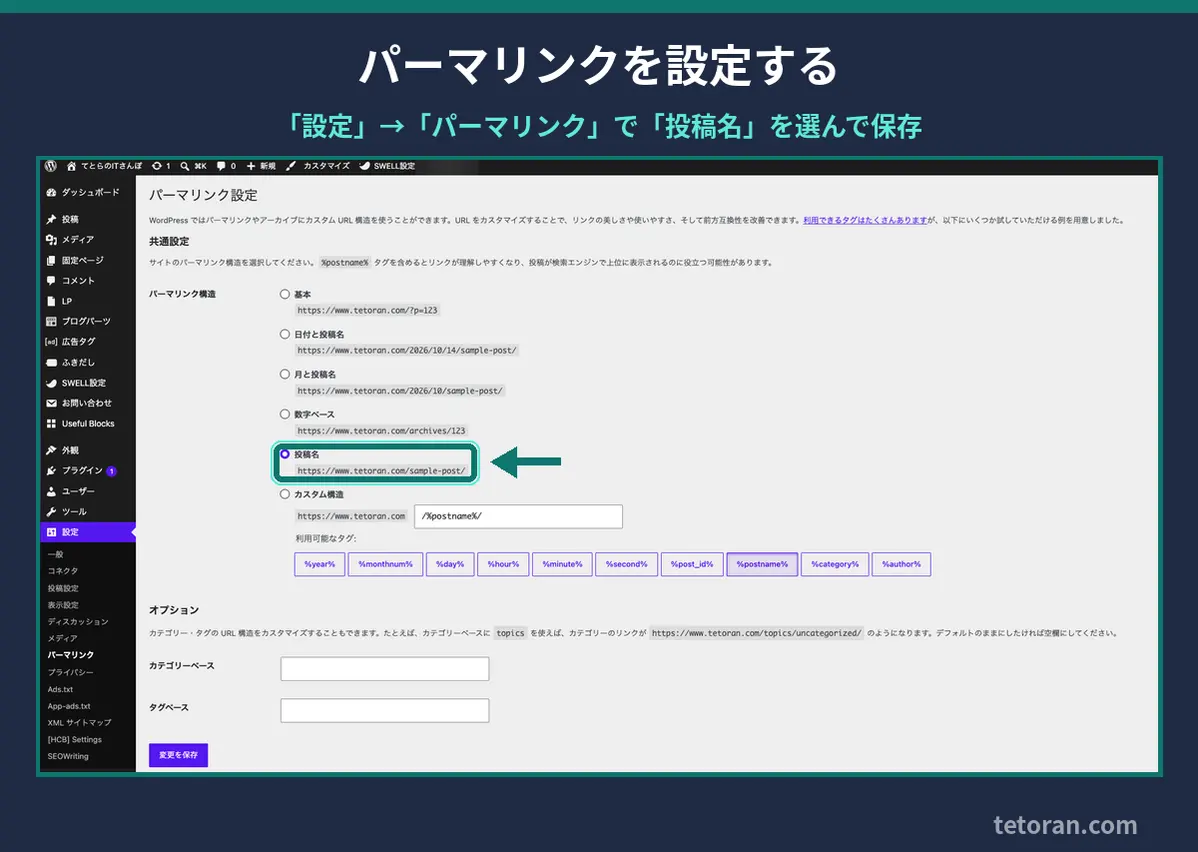Open the site home icon in admin bar

(71, 166)
